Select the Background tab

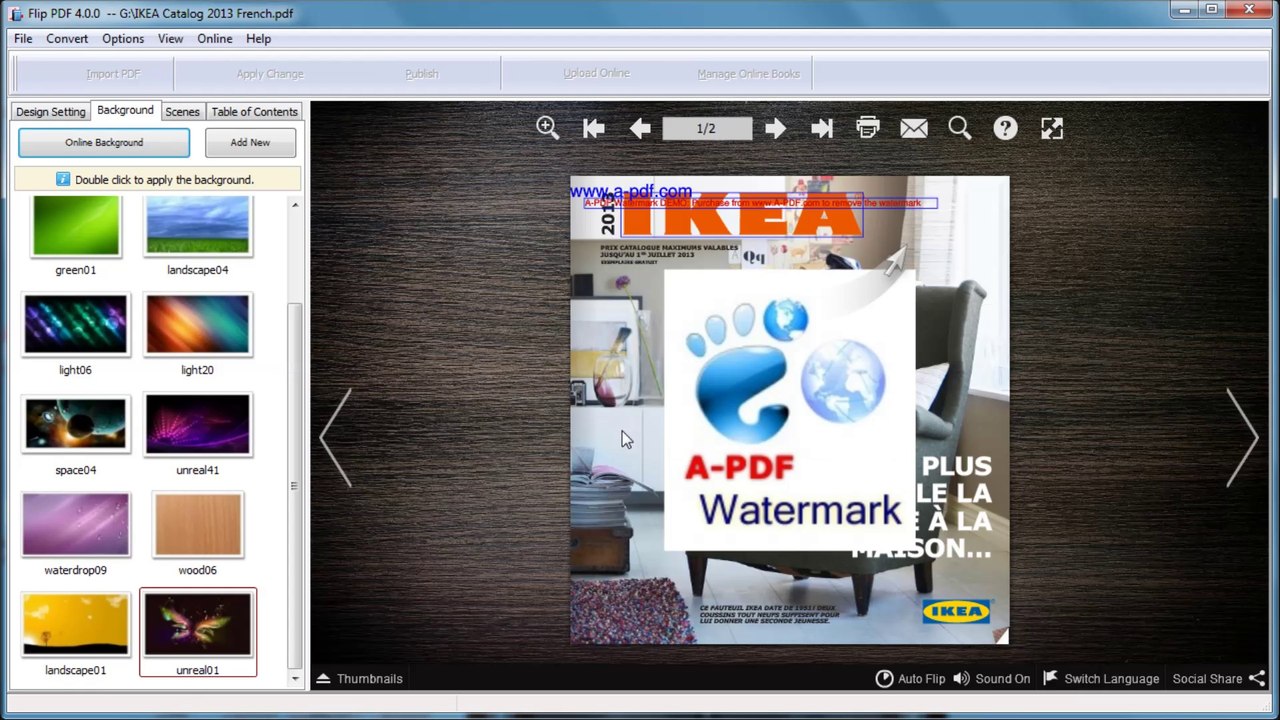point(125,110)
